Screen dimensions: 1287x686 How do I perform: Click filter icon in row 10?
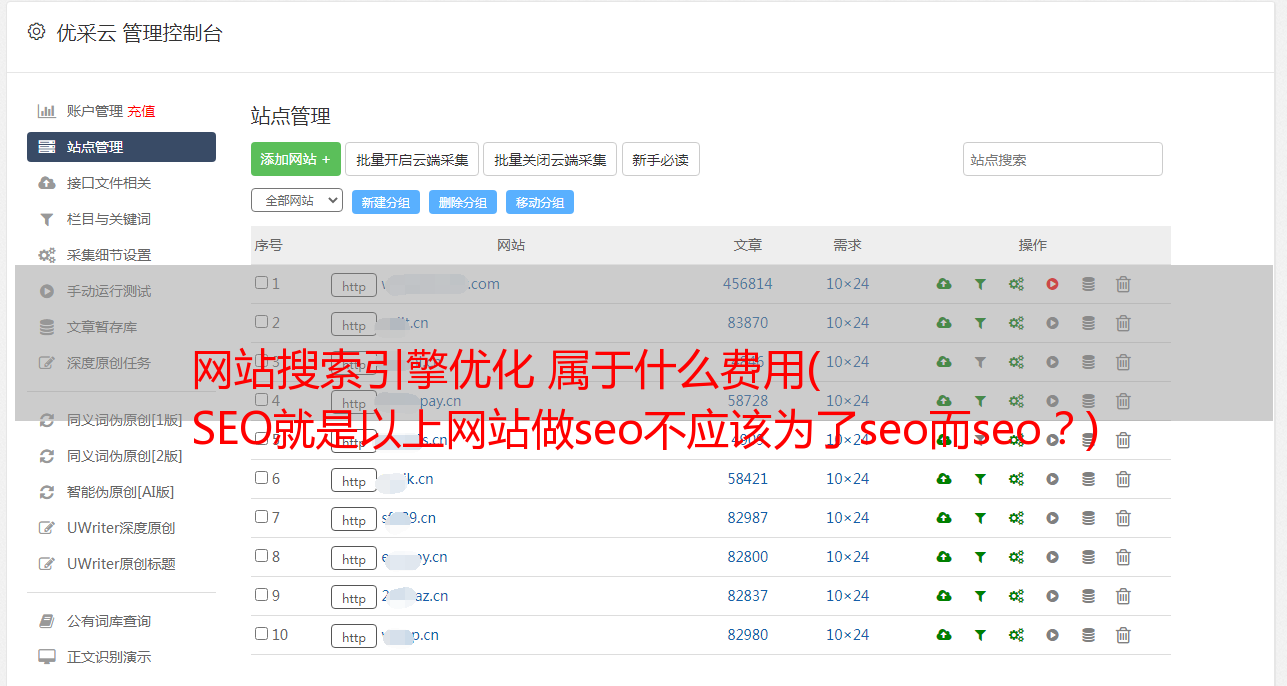pos(980,635)
